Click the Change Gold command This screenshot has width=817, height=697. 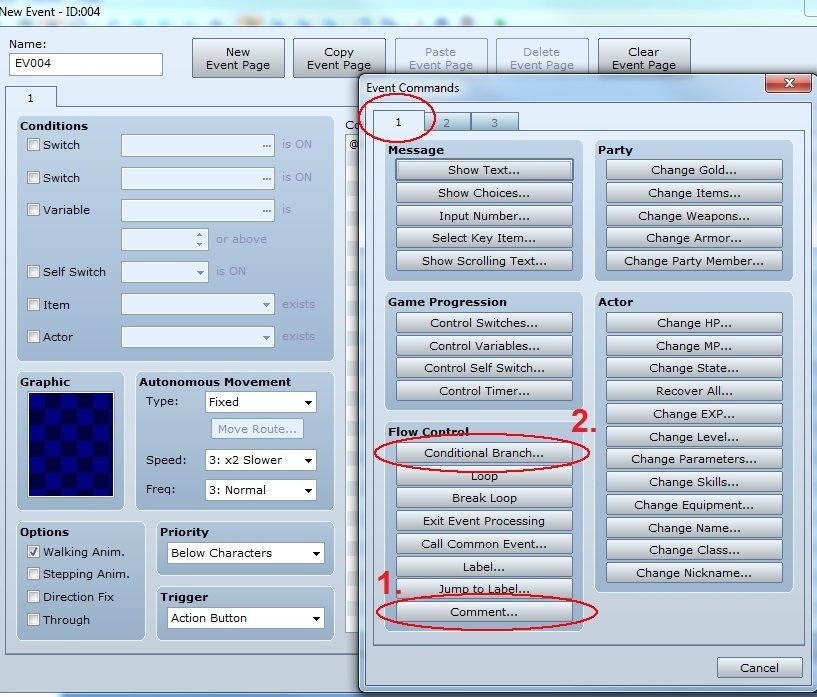pyautogui.click(x=694, y=170)
